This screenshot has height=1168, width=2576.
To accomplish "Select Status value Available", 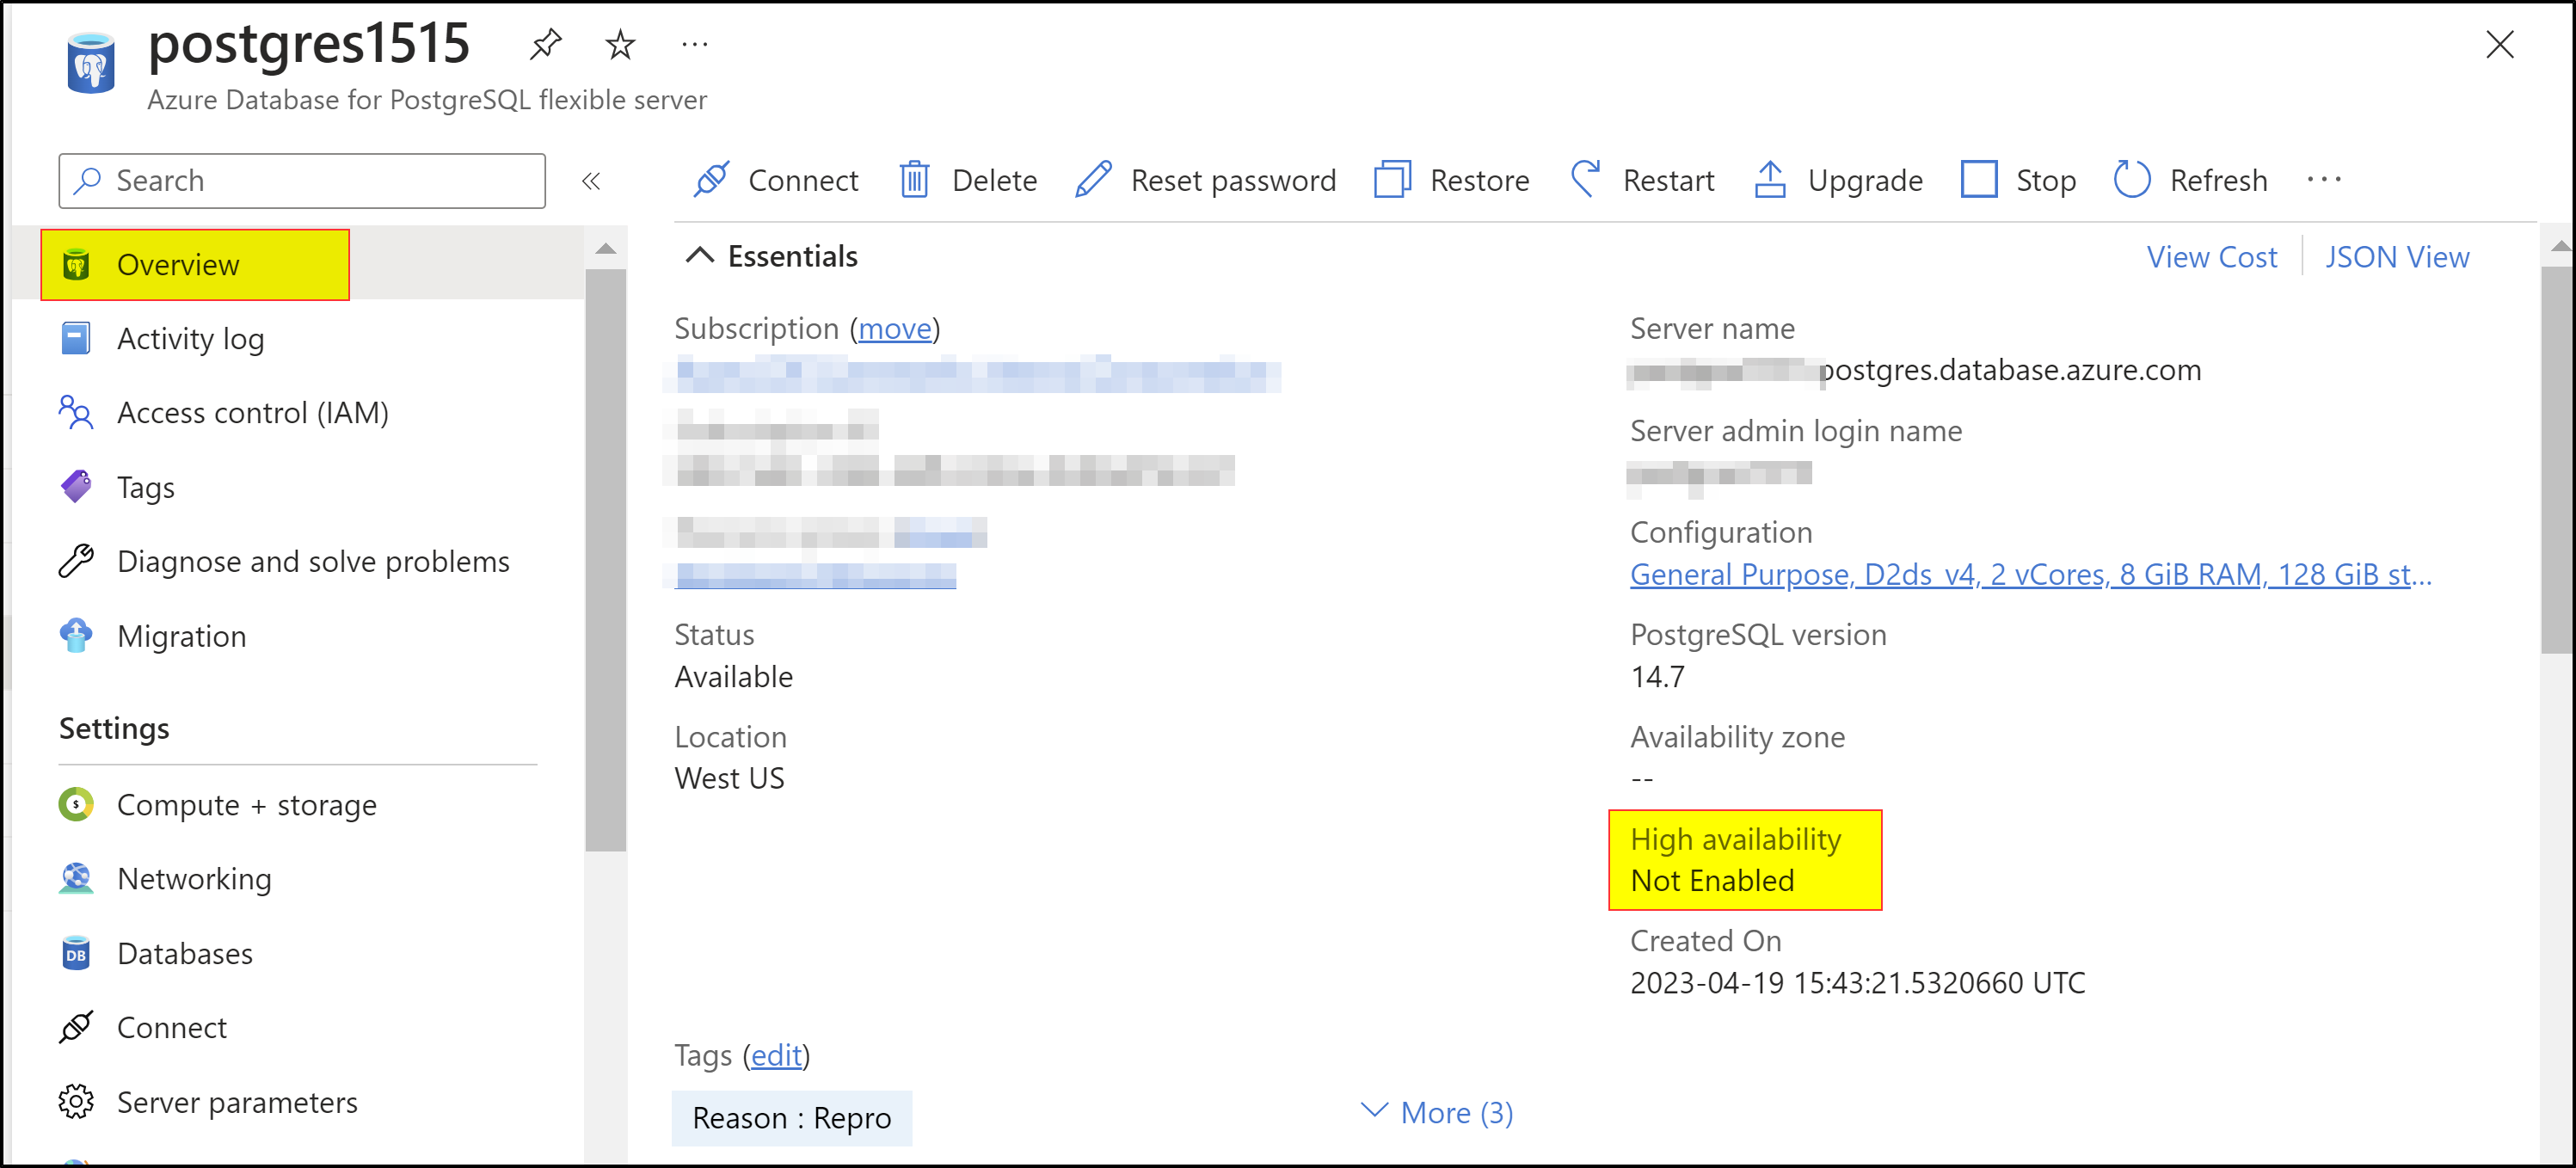I will coord(733,677).
